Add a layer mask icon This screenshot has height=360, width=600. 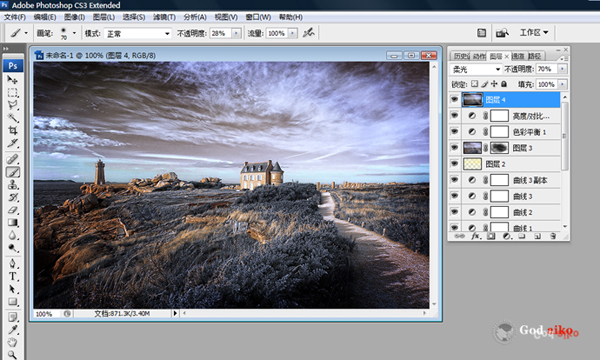pyautogui.click(x=491, y=236)
